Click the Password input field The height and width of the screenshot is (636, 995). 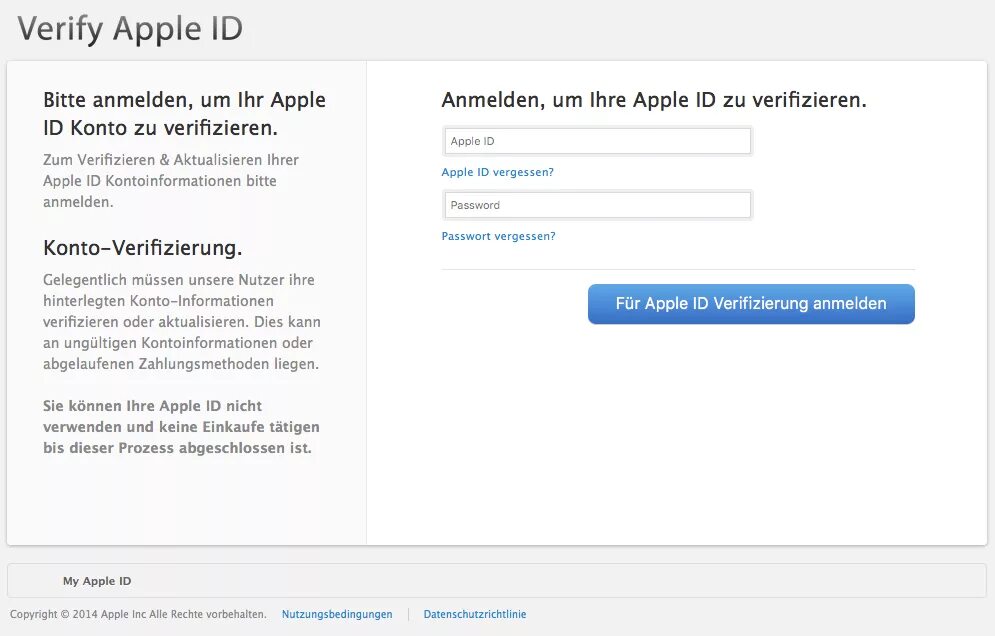pyautogui.click(x=598, y=205)
